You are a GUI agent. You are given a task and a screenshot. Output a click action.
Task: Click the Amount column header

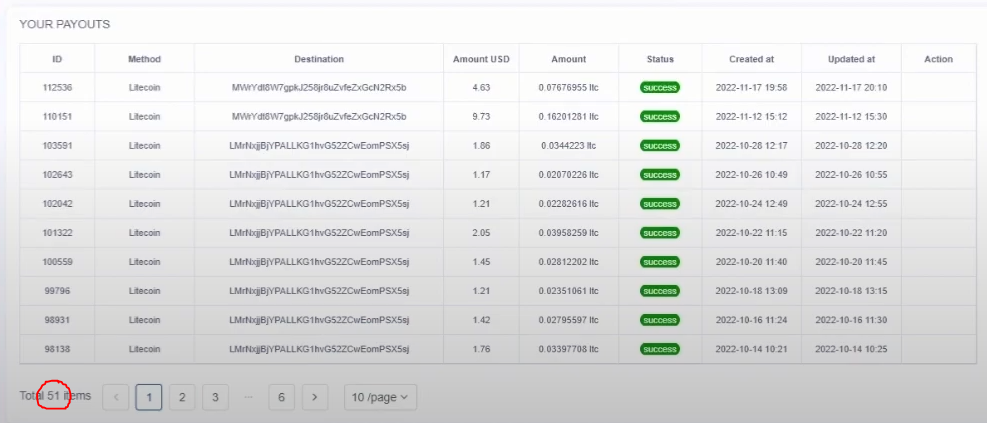(x=568, y=59)
